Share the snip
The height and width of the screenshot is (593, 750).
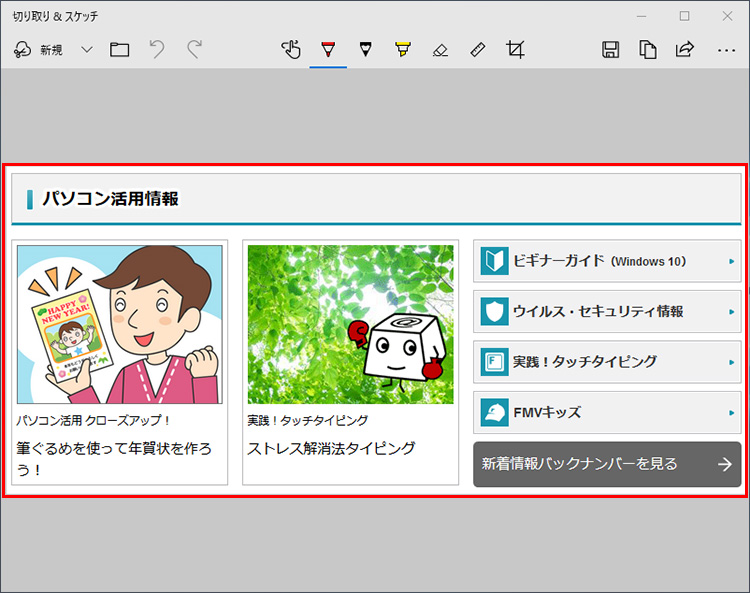coord(685,49)
